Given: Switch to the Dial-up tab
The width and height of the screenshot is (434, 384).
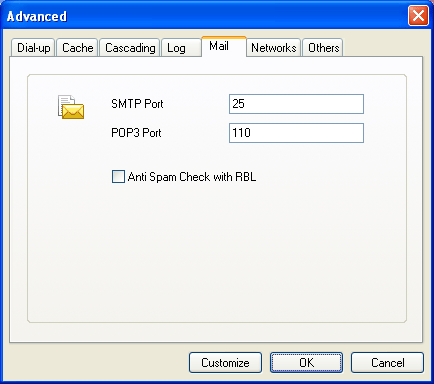Looking at the screenshot, I should point(33,48).
